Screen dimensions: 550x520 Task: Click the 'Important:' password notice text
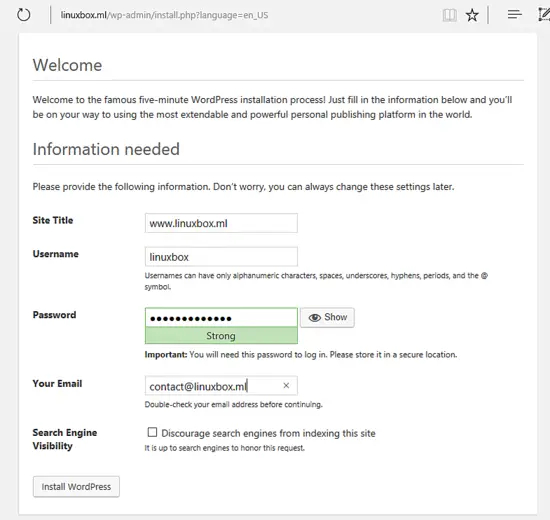(301, 355)
